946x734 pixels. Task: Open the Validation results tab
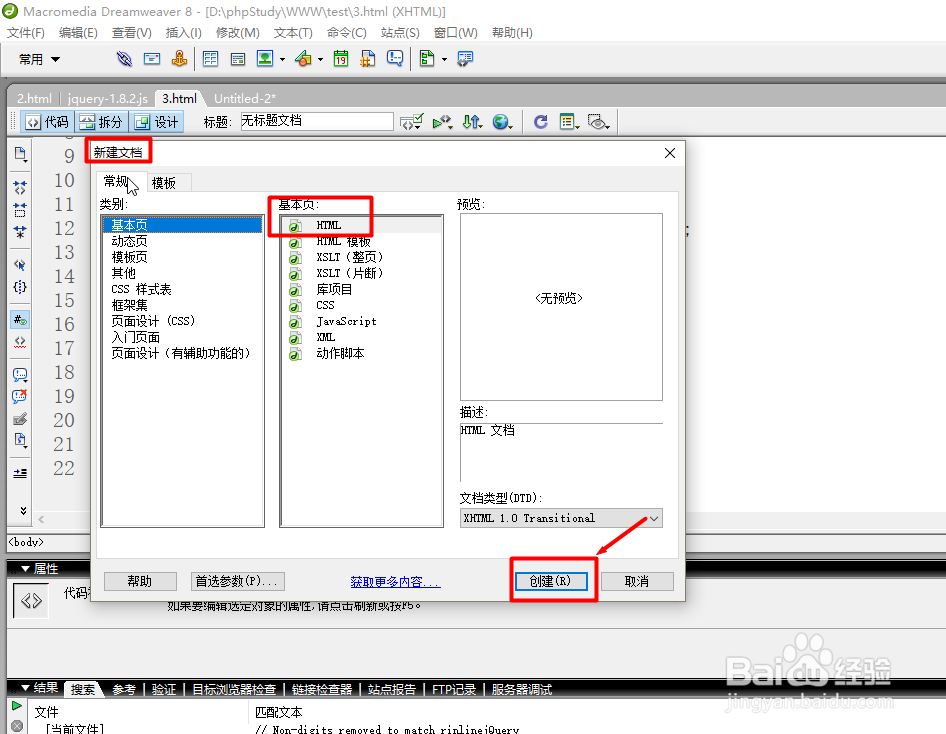(163, 689)
